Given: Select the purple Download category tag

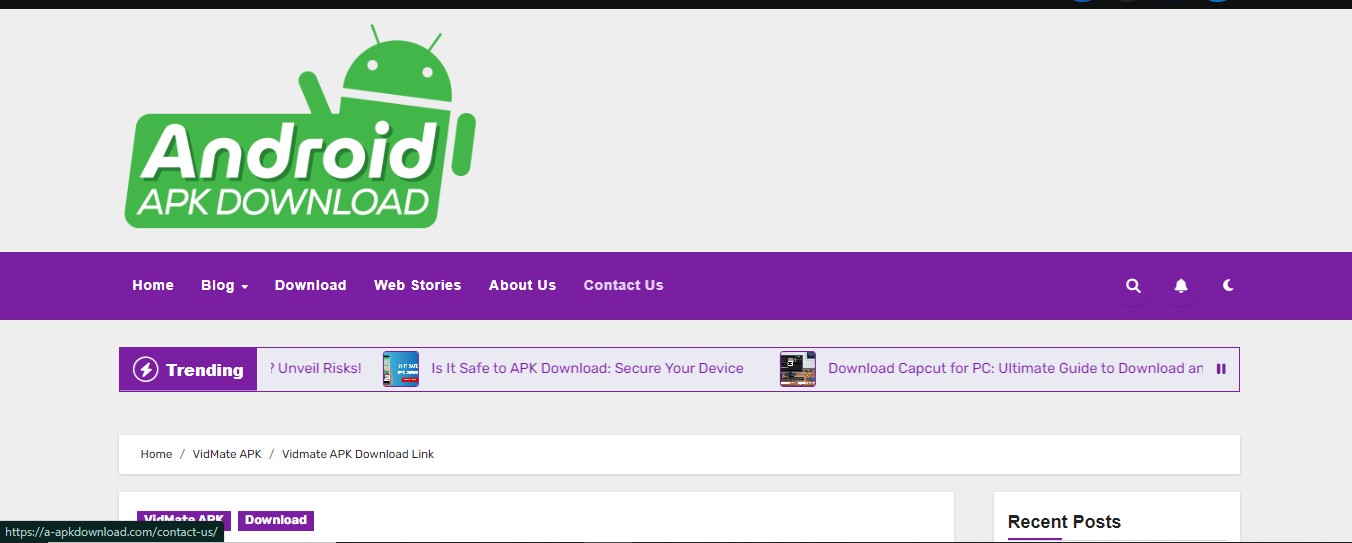Looking at the screenshot, I should coord(276,520).
